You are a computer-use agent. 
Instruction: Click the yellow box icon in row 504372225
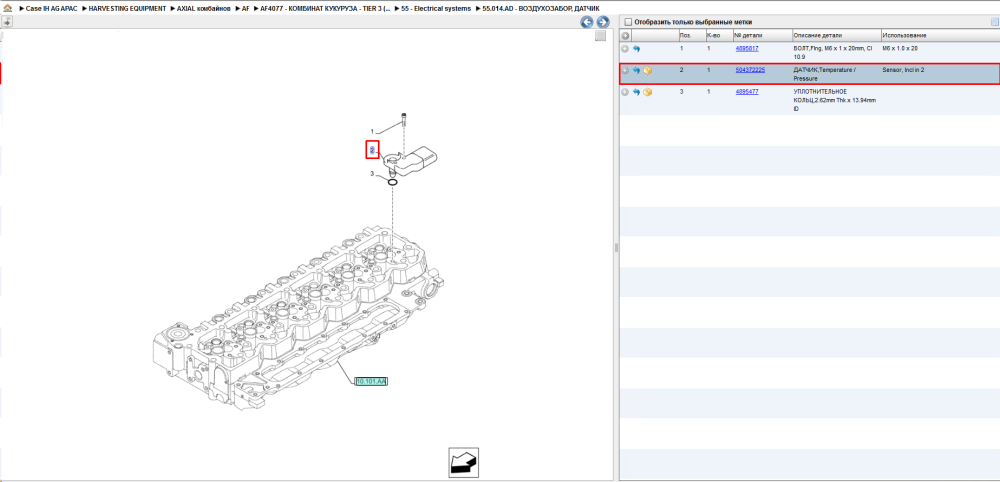click(647, 70)
